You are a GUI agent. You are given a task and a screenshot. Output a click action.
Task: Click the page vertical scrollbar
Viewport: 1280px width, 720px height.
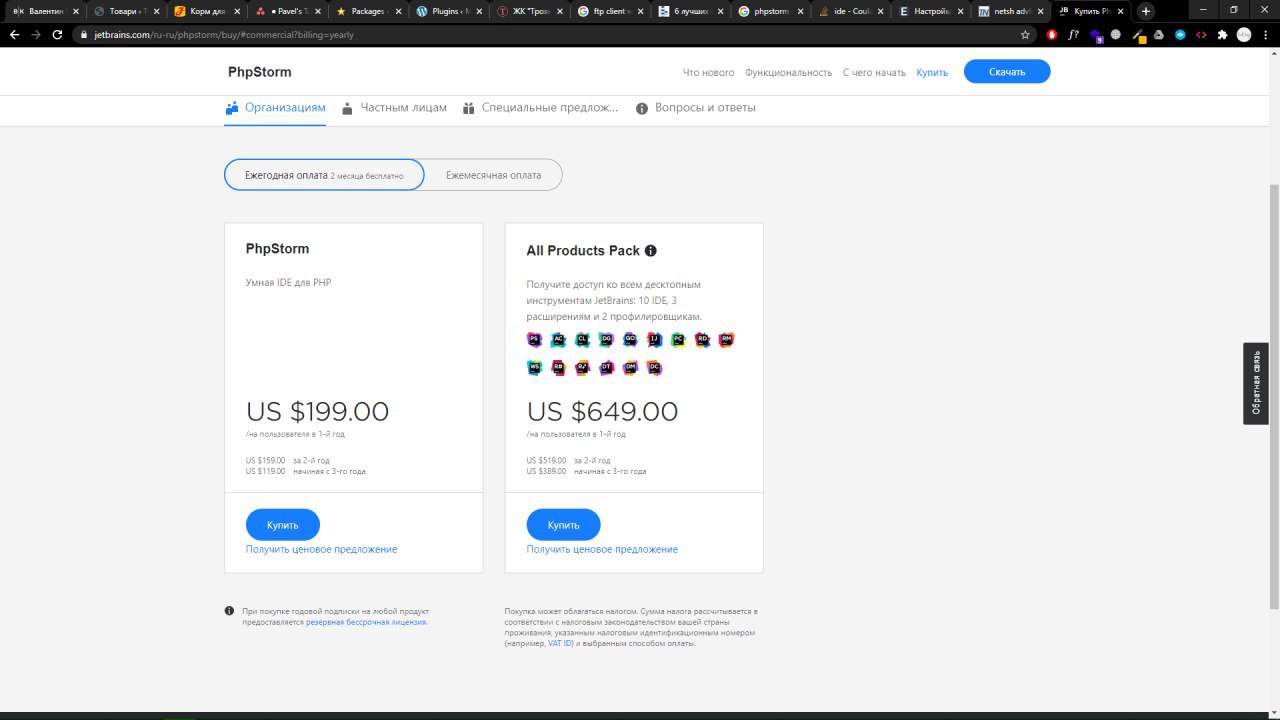(x=1274, y=395)
